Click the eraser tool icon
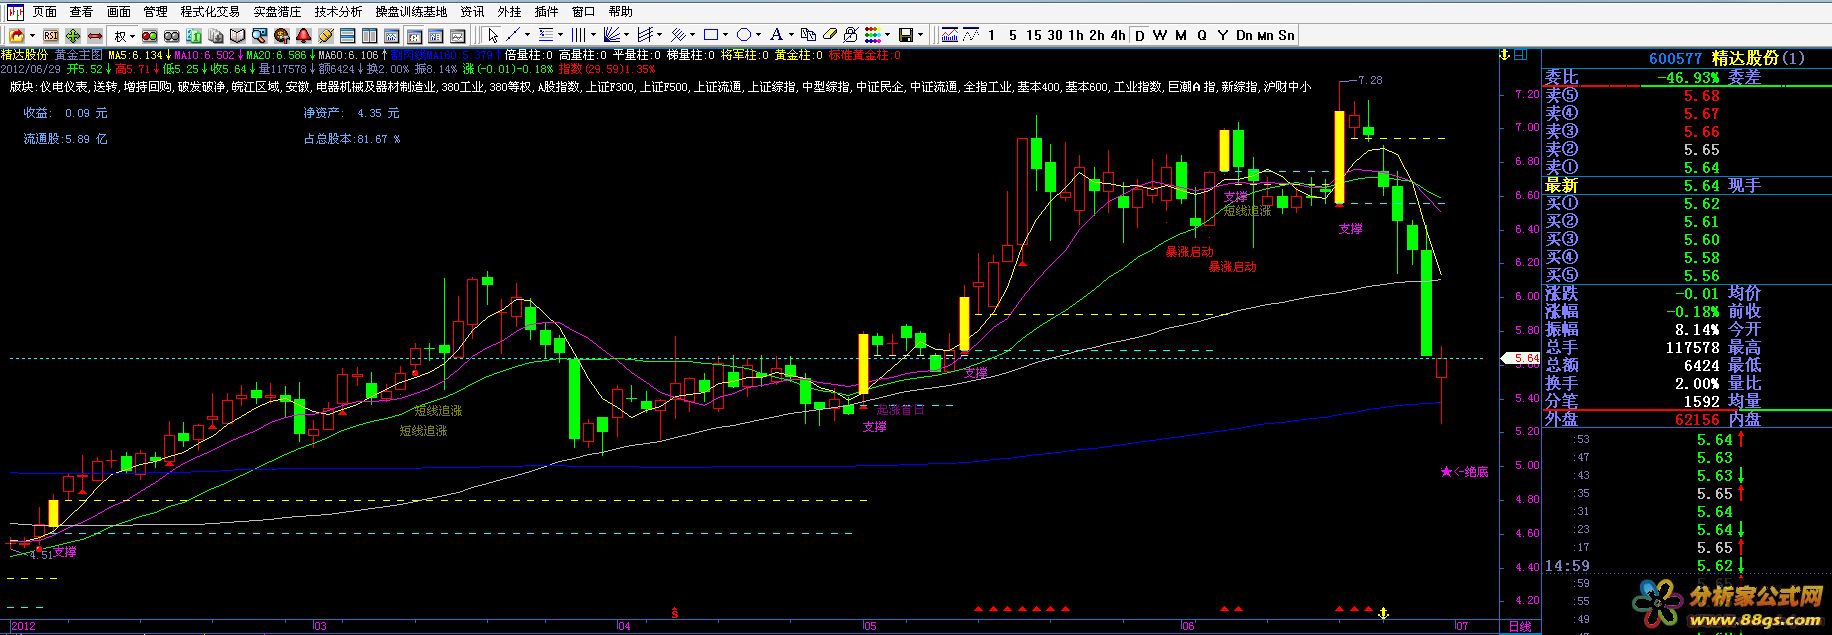 pos(830,35)
